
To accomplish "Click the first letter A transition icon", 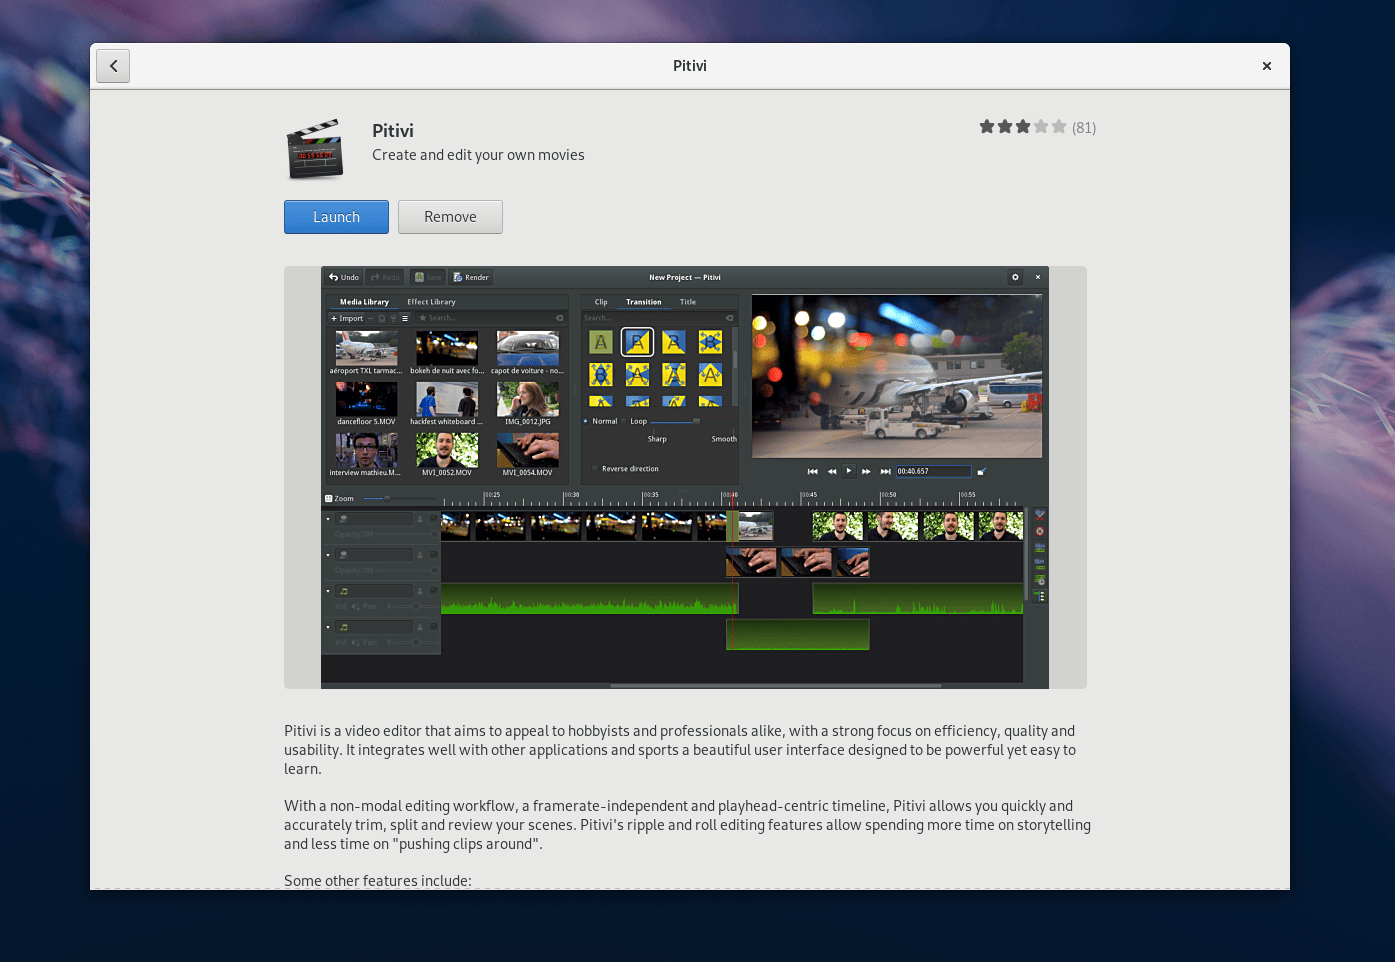I will [x=601, y=343].
